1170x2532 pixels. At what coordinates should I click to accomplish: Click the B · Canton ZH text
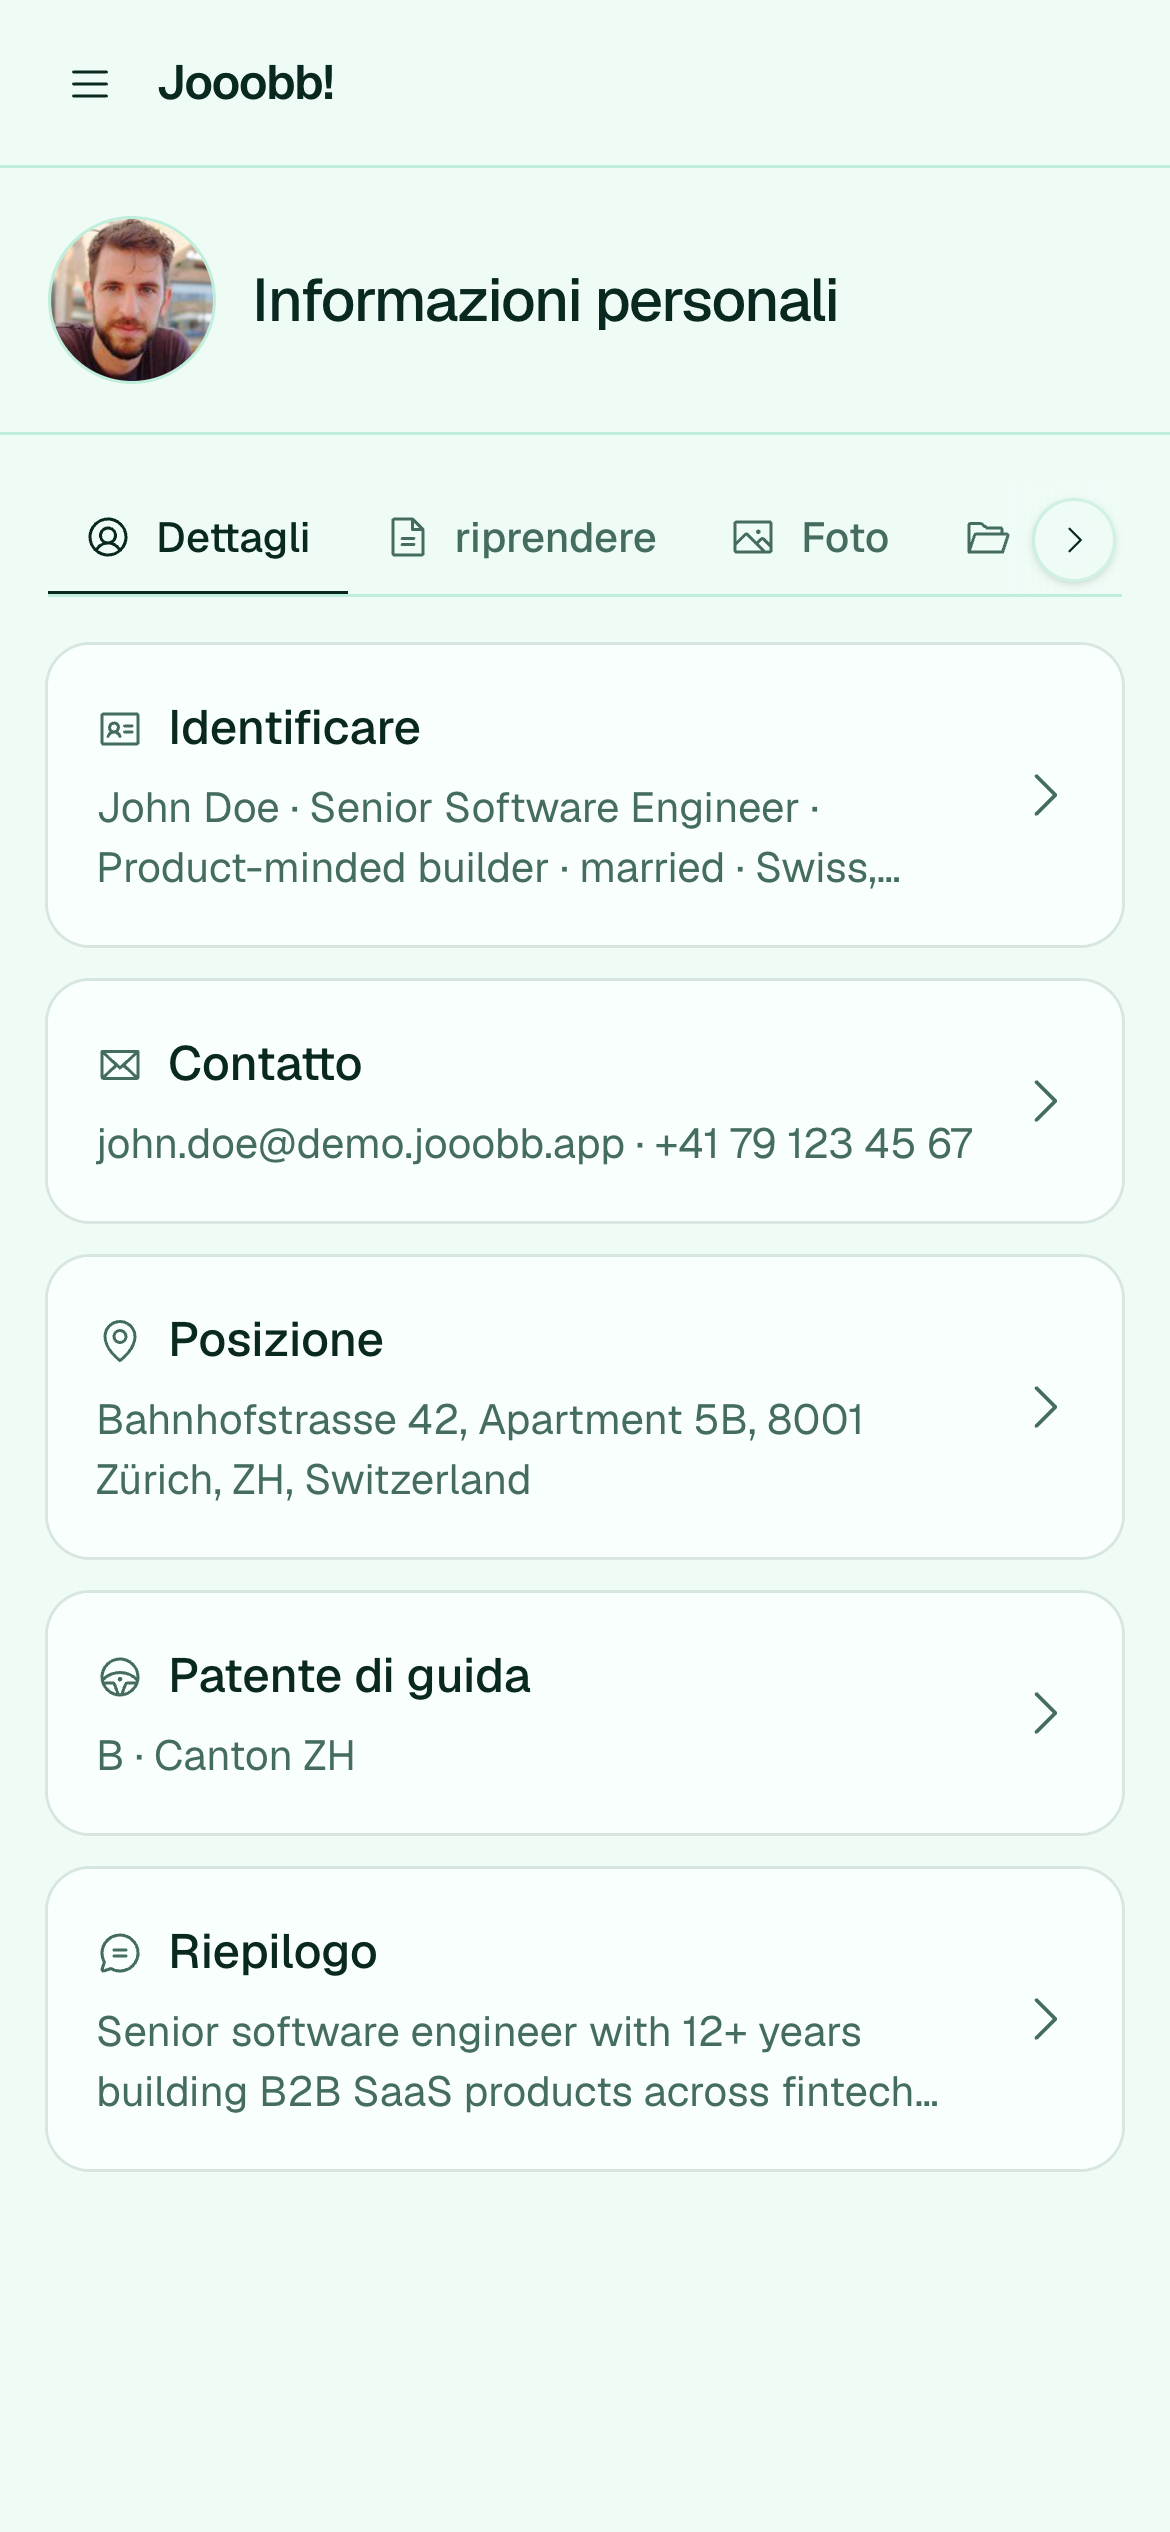(x=226, y=1756)
